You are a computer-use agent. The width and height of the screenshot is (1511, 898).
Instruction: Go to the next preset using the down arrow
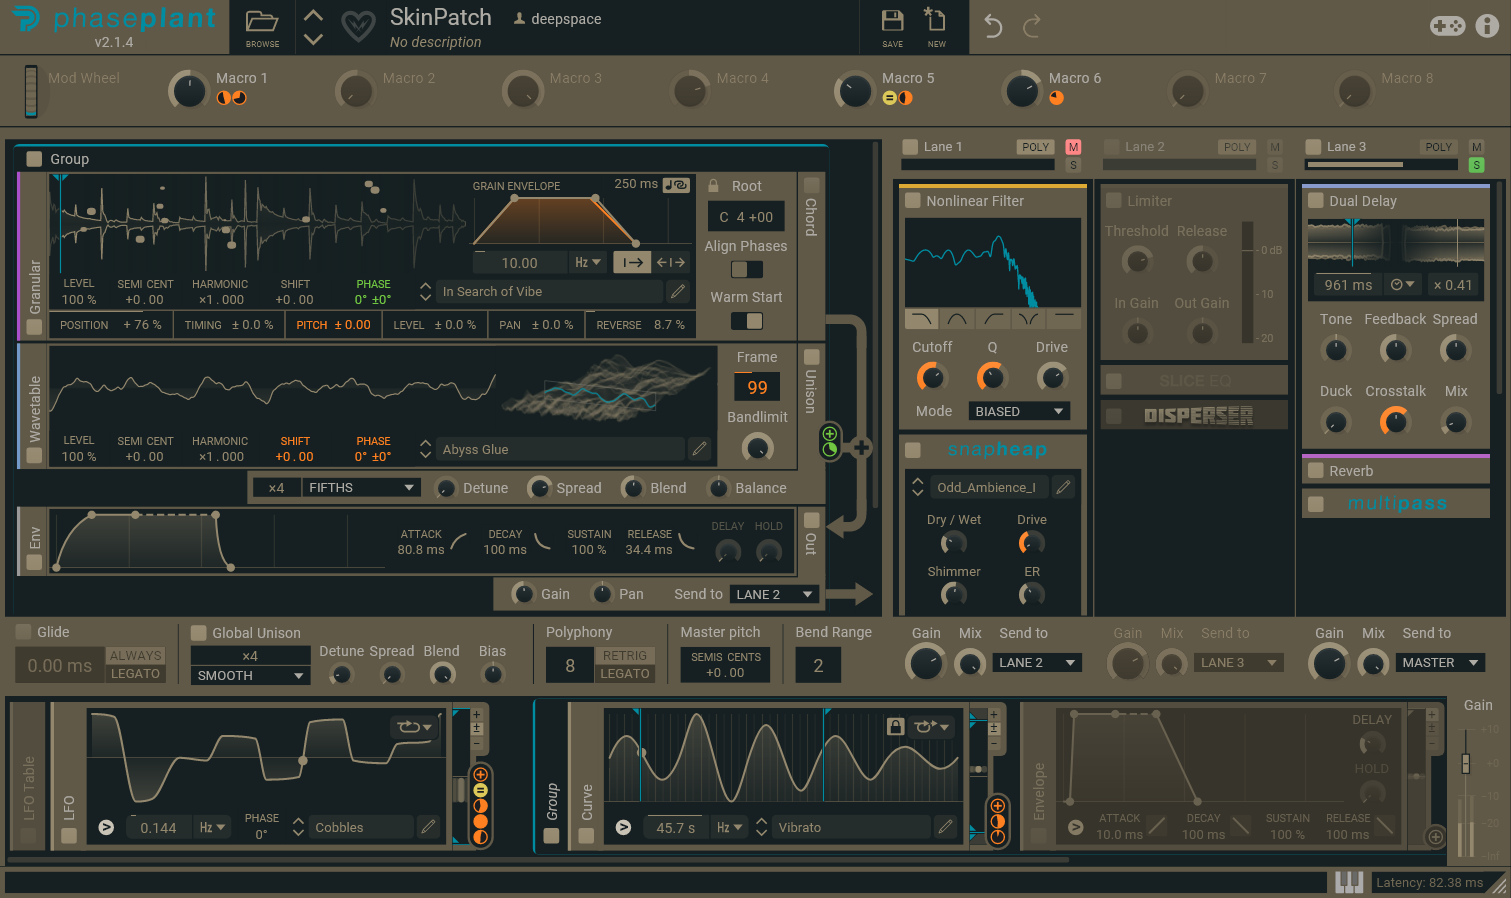click(313, 39)
